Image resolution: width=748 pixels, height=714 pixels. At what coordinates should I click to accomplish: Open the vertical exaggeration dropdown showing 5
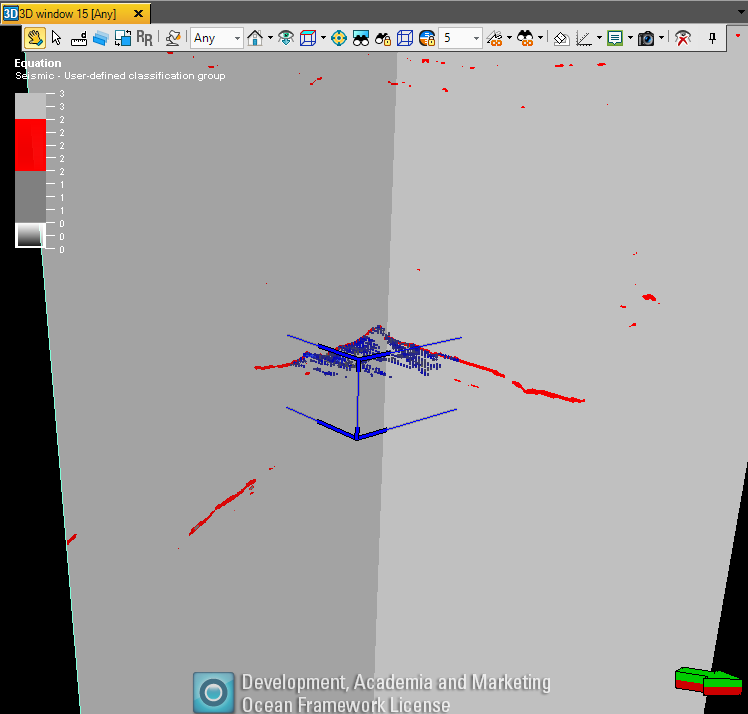pos(460,38)
